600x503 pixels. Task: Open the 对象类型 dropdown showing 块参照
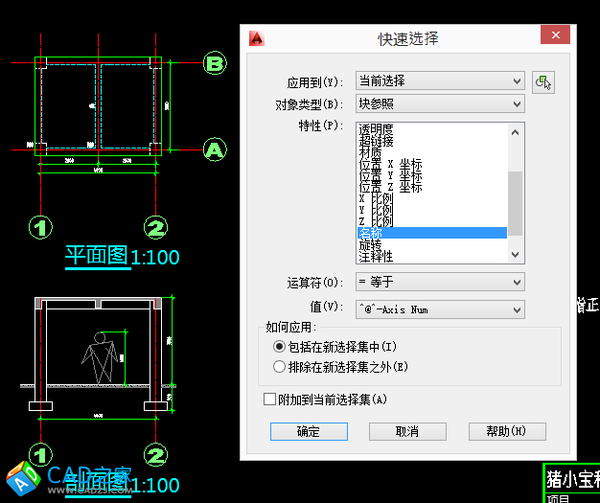click(440, 104)
